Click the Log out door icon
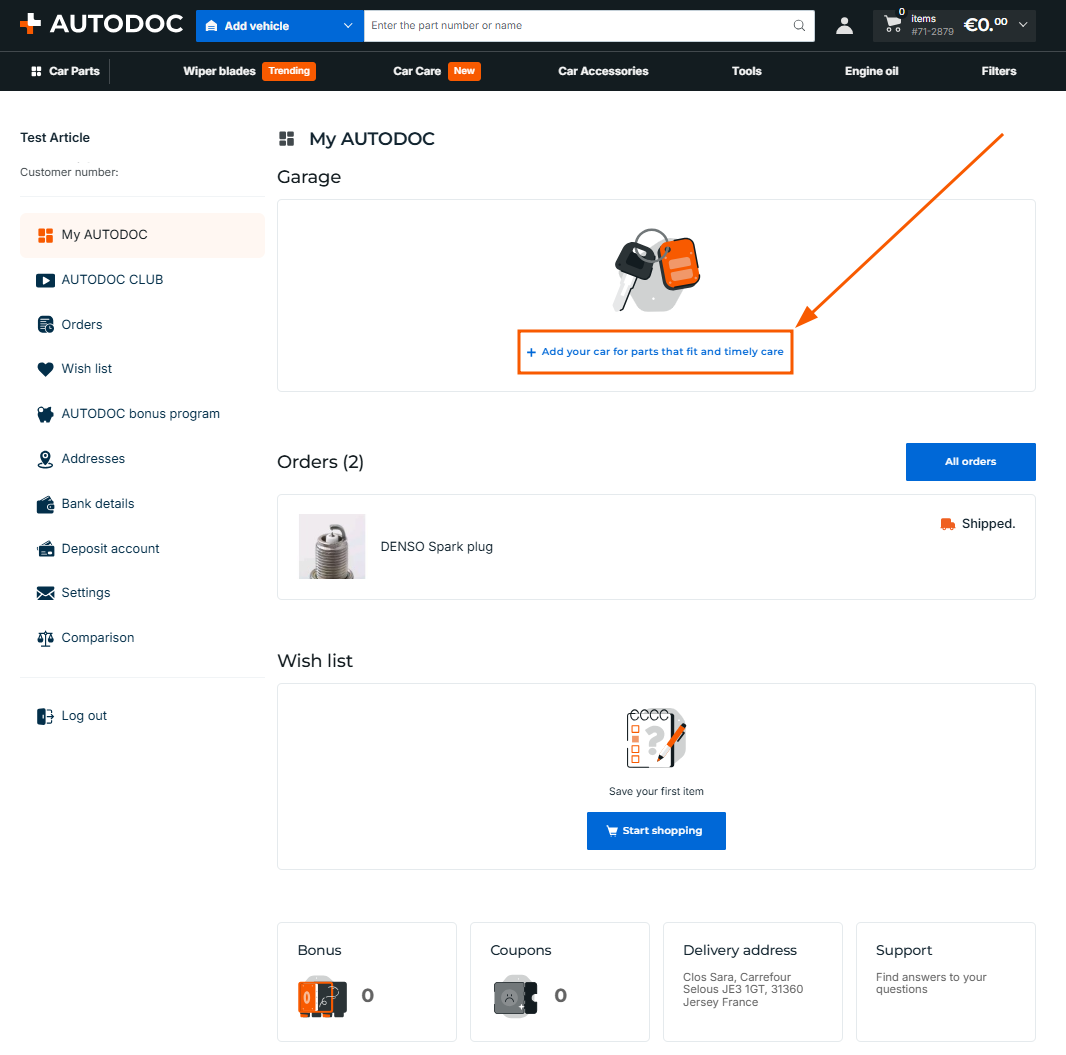The image size is (1066, 1055). (x=46, y=716)
